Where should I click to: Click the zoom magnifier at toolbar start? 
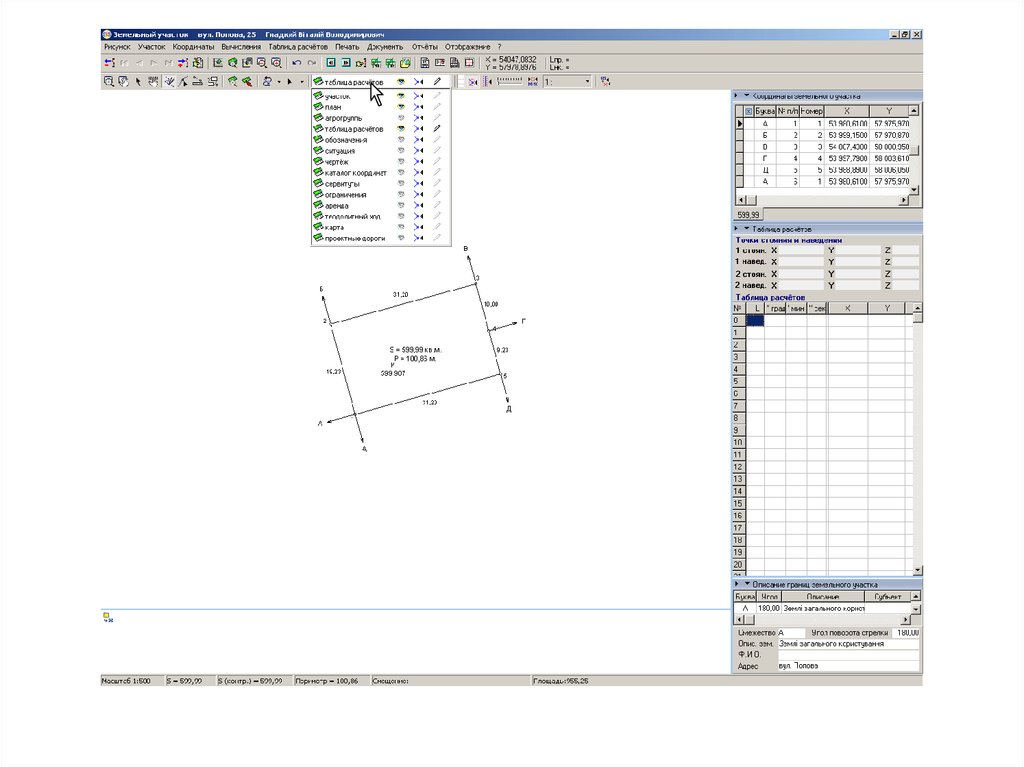coord(108,82)
